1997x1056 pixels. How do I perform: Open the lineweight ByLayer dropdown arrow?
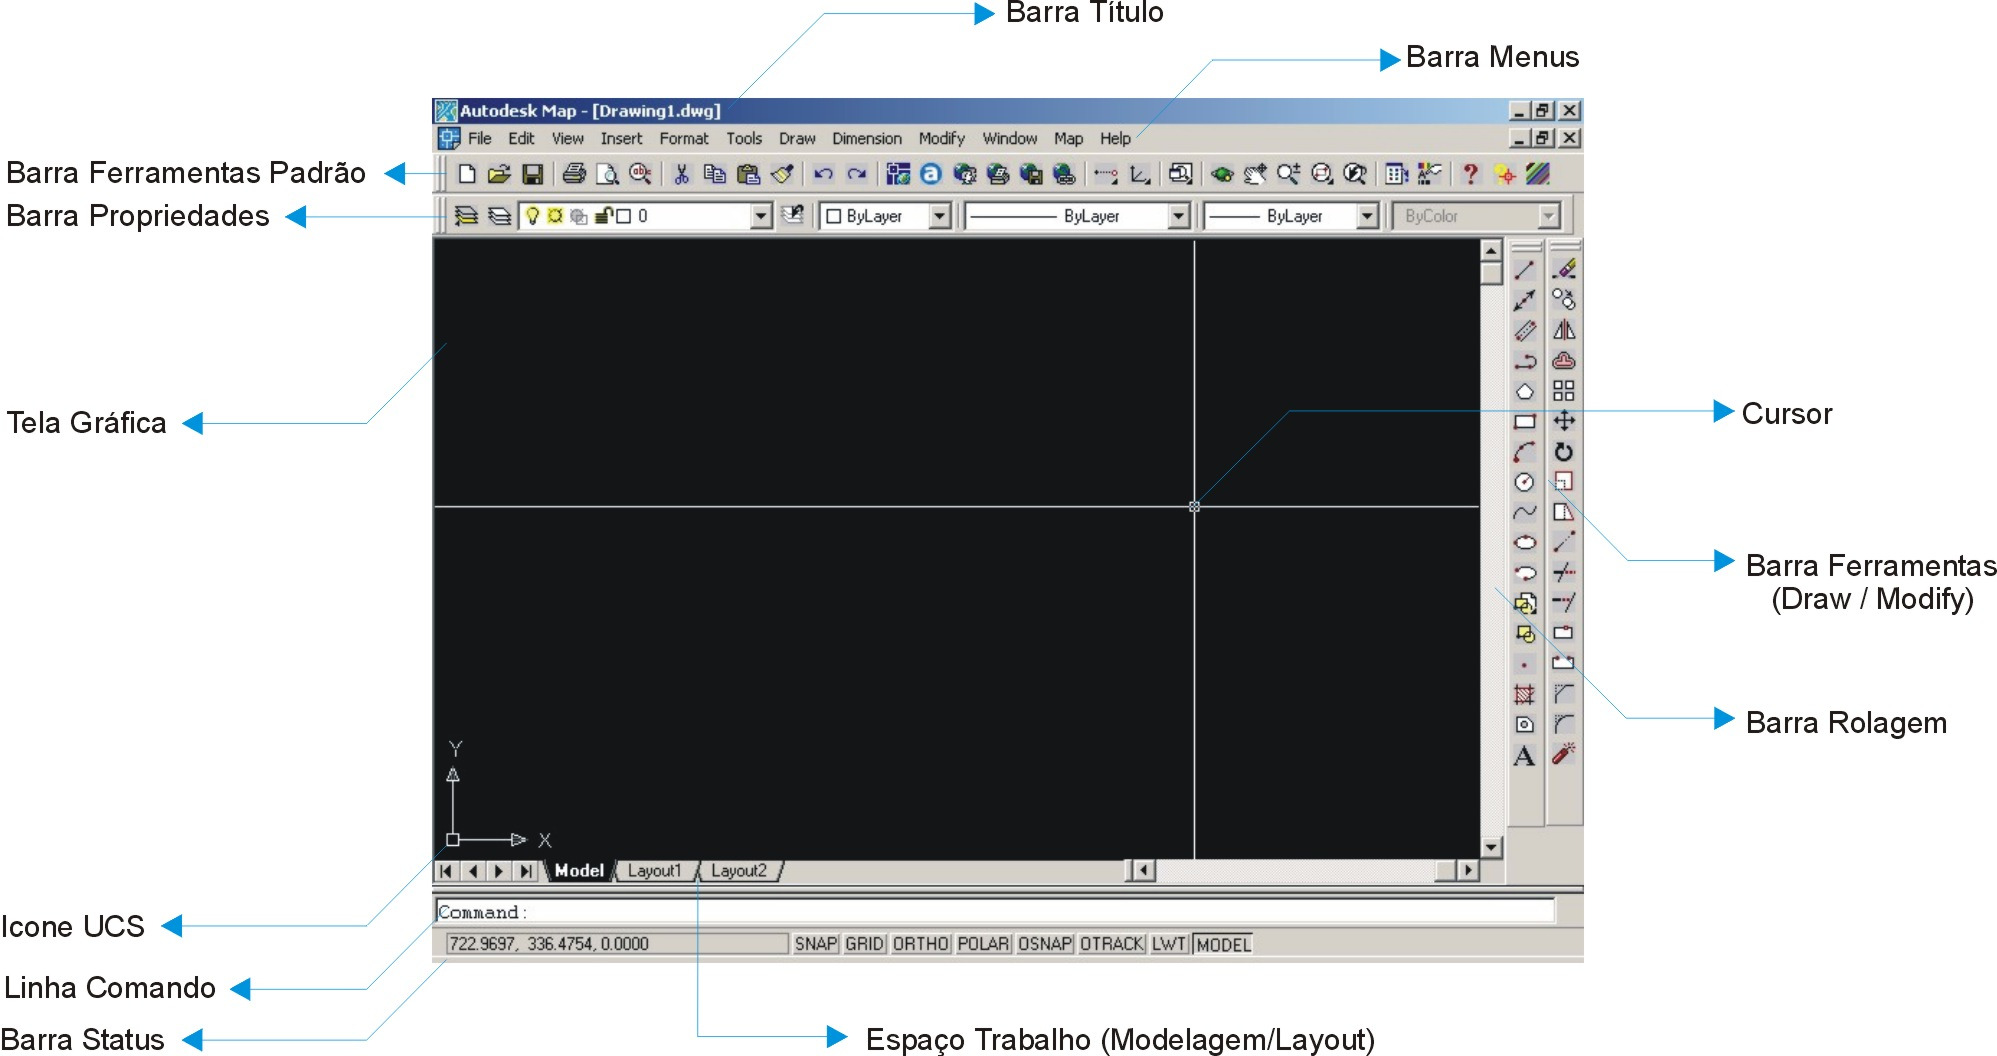pos(1367,216)
